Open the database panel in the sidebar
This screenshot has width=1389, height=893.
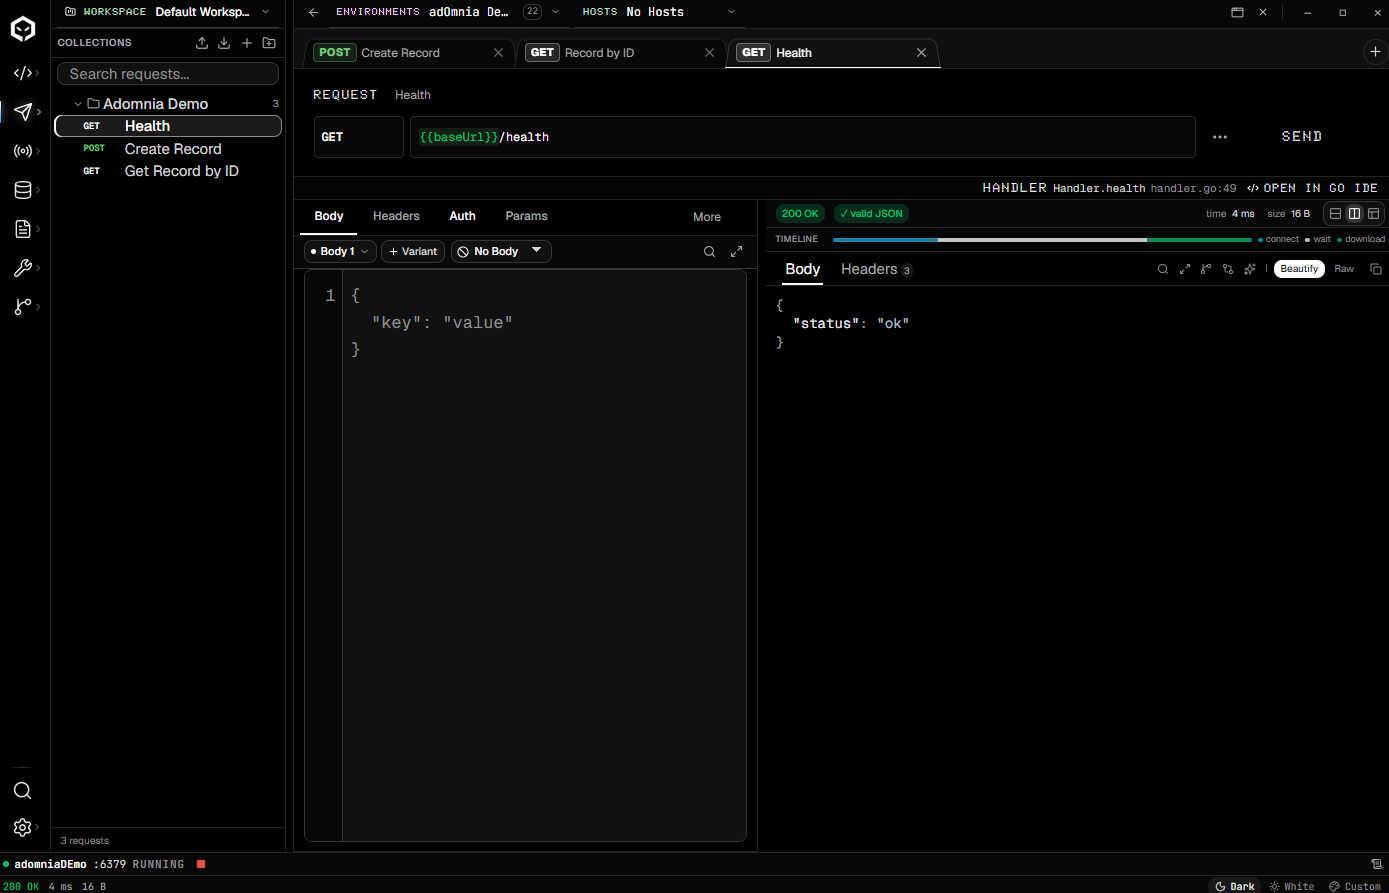pos(23,190)
